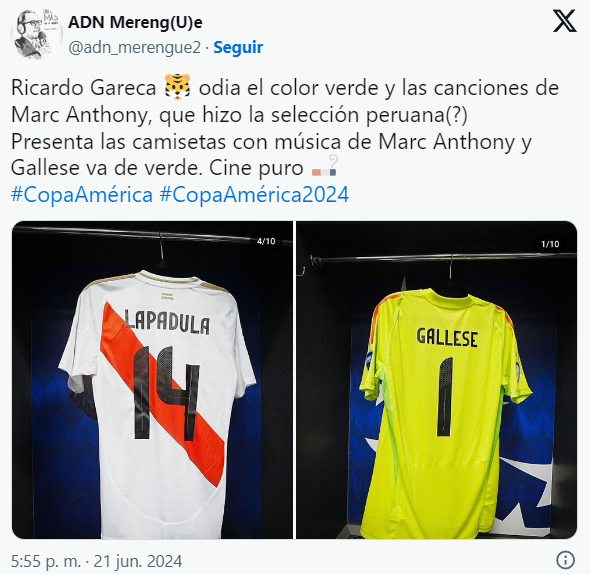590x574 pixels.
Task: Open the ADN Mereng(U)e display name
Action: pos(135,23)
